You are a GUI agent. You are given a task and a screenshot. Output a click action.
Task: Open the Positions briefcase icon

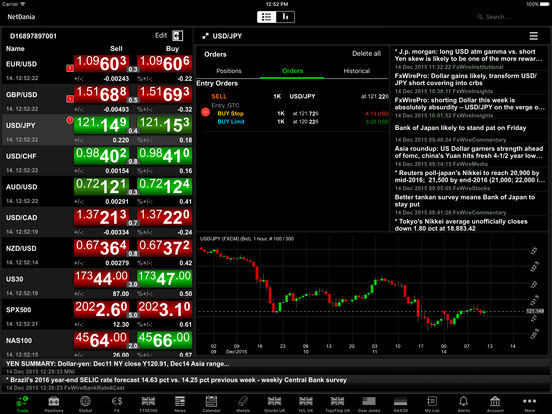(54, 404)
